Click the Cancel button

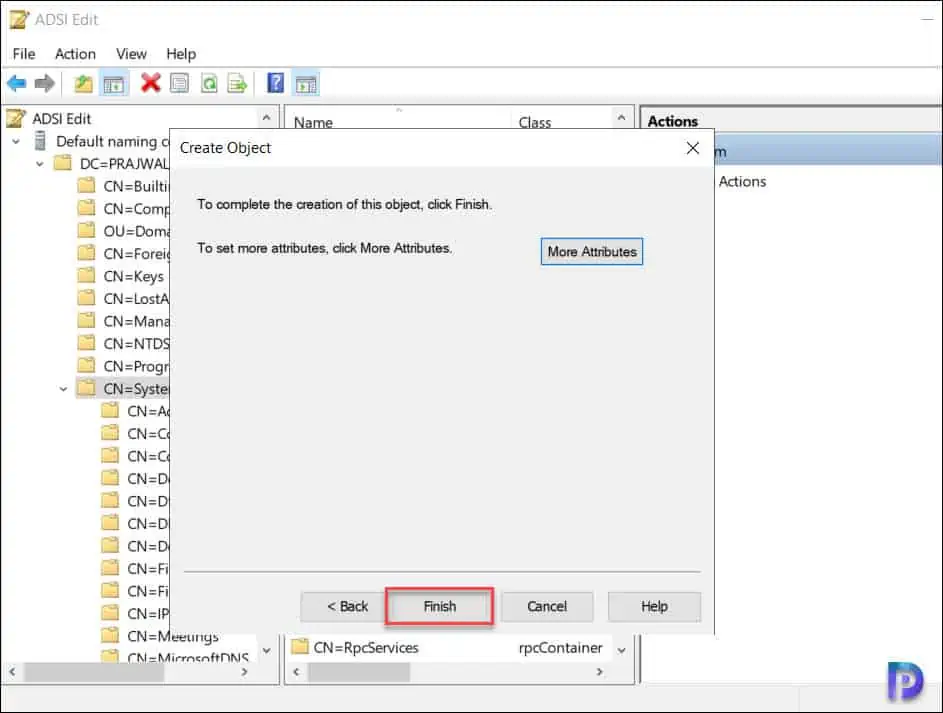pos(547,607)
